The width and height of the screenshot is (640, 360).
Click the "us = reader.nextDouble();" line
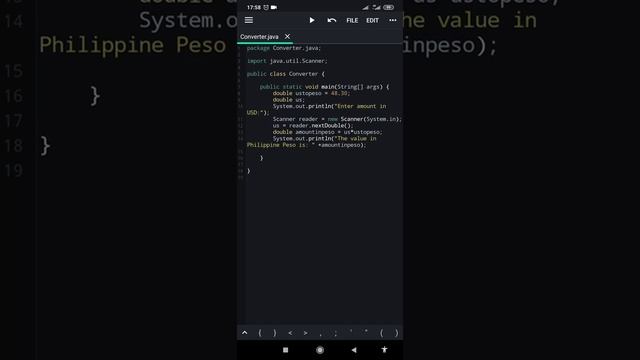(313, 126)
